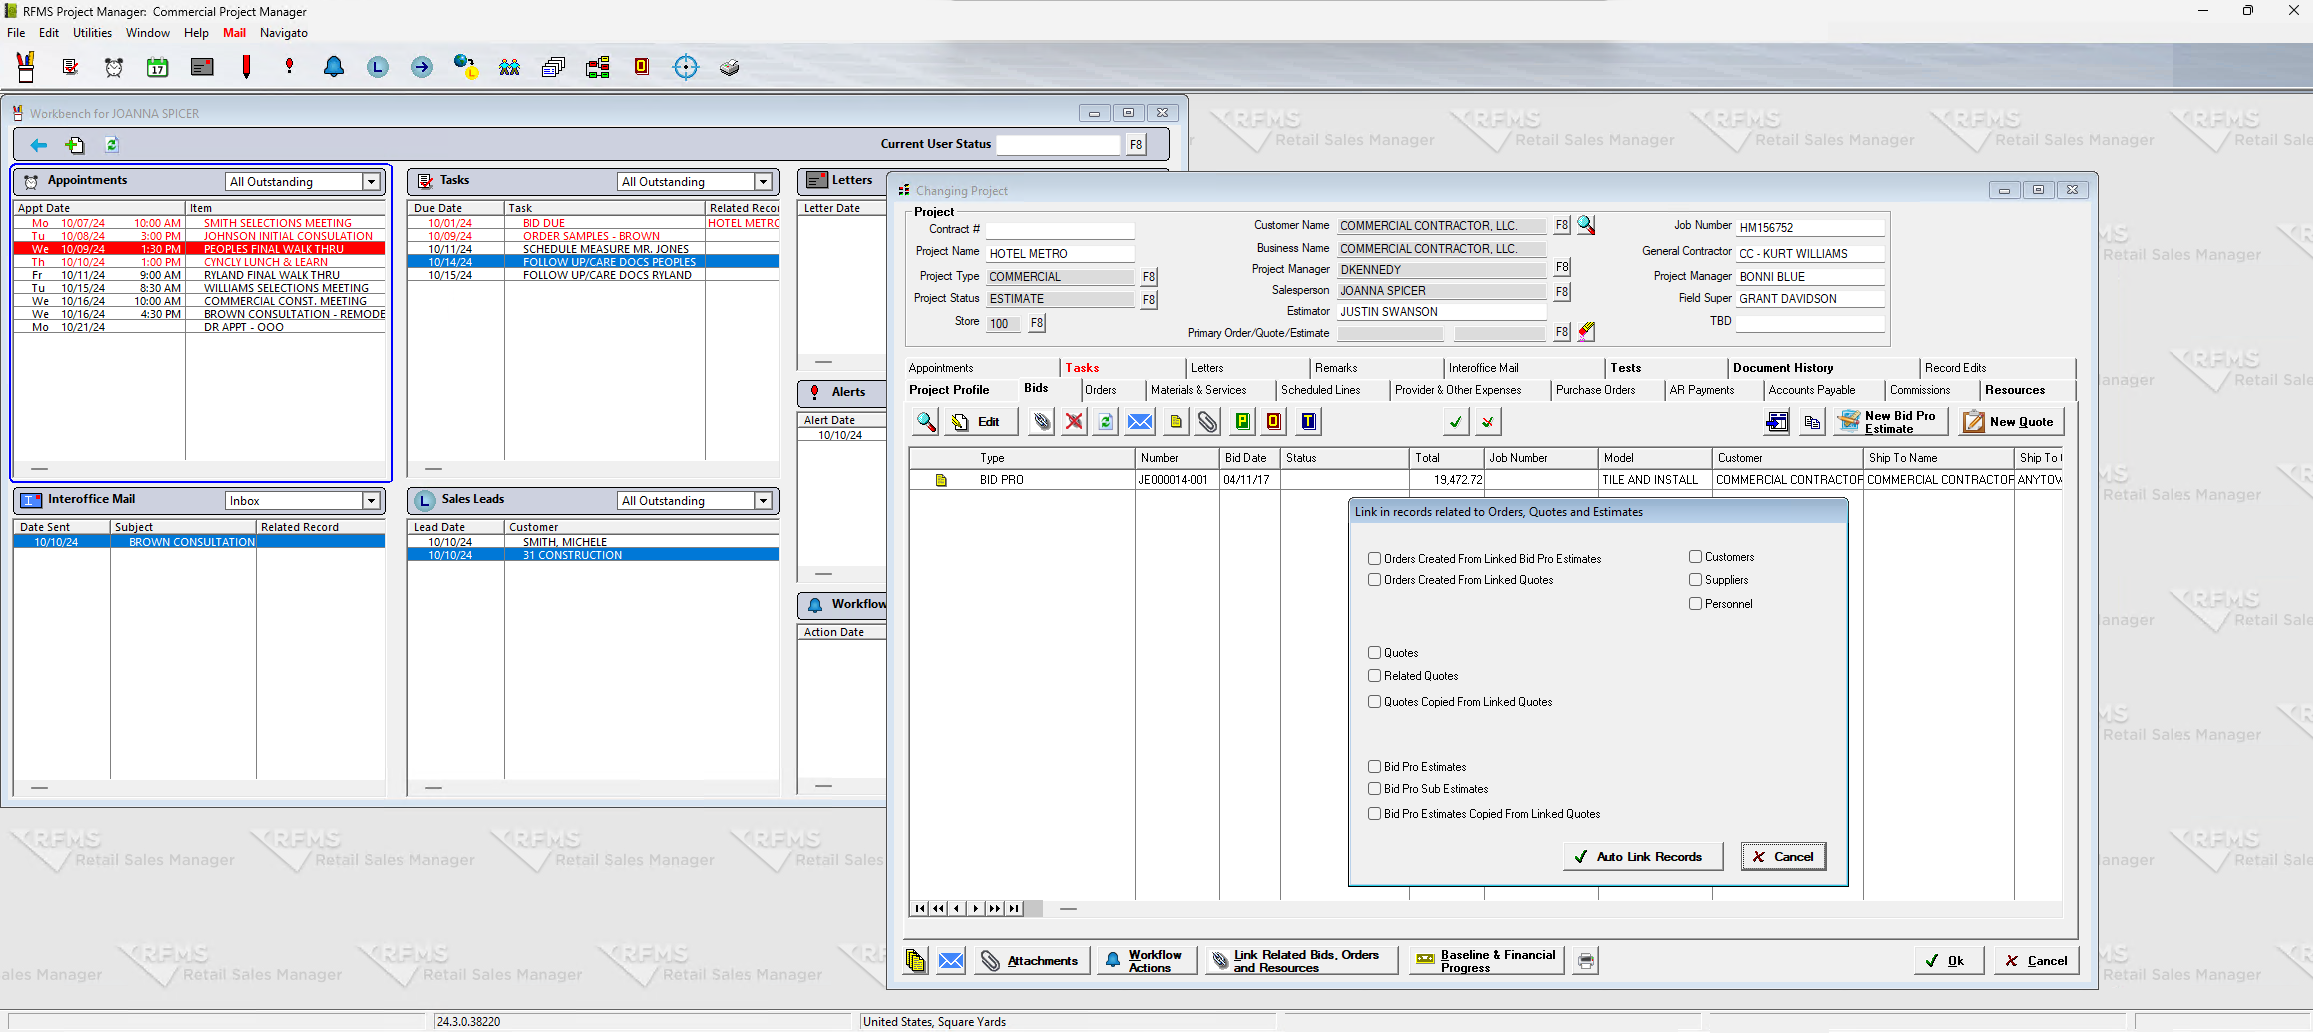
Task: Open the alarm clock reminders tool
Action: pyautogui.click(x=113, y=67)
